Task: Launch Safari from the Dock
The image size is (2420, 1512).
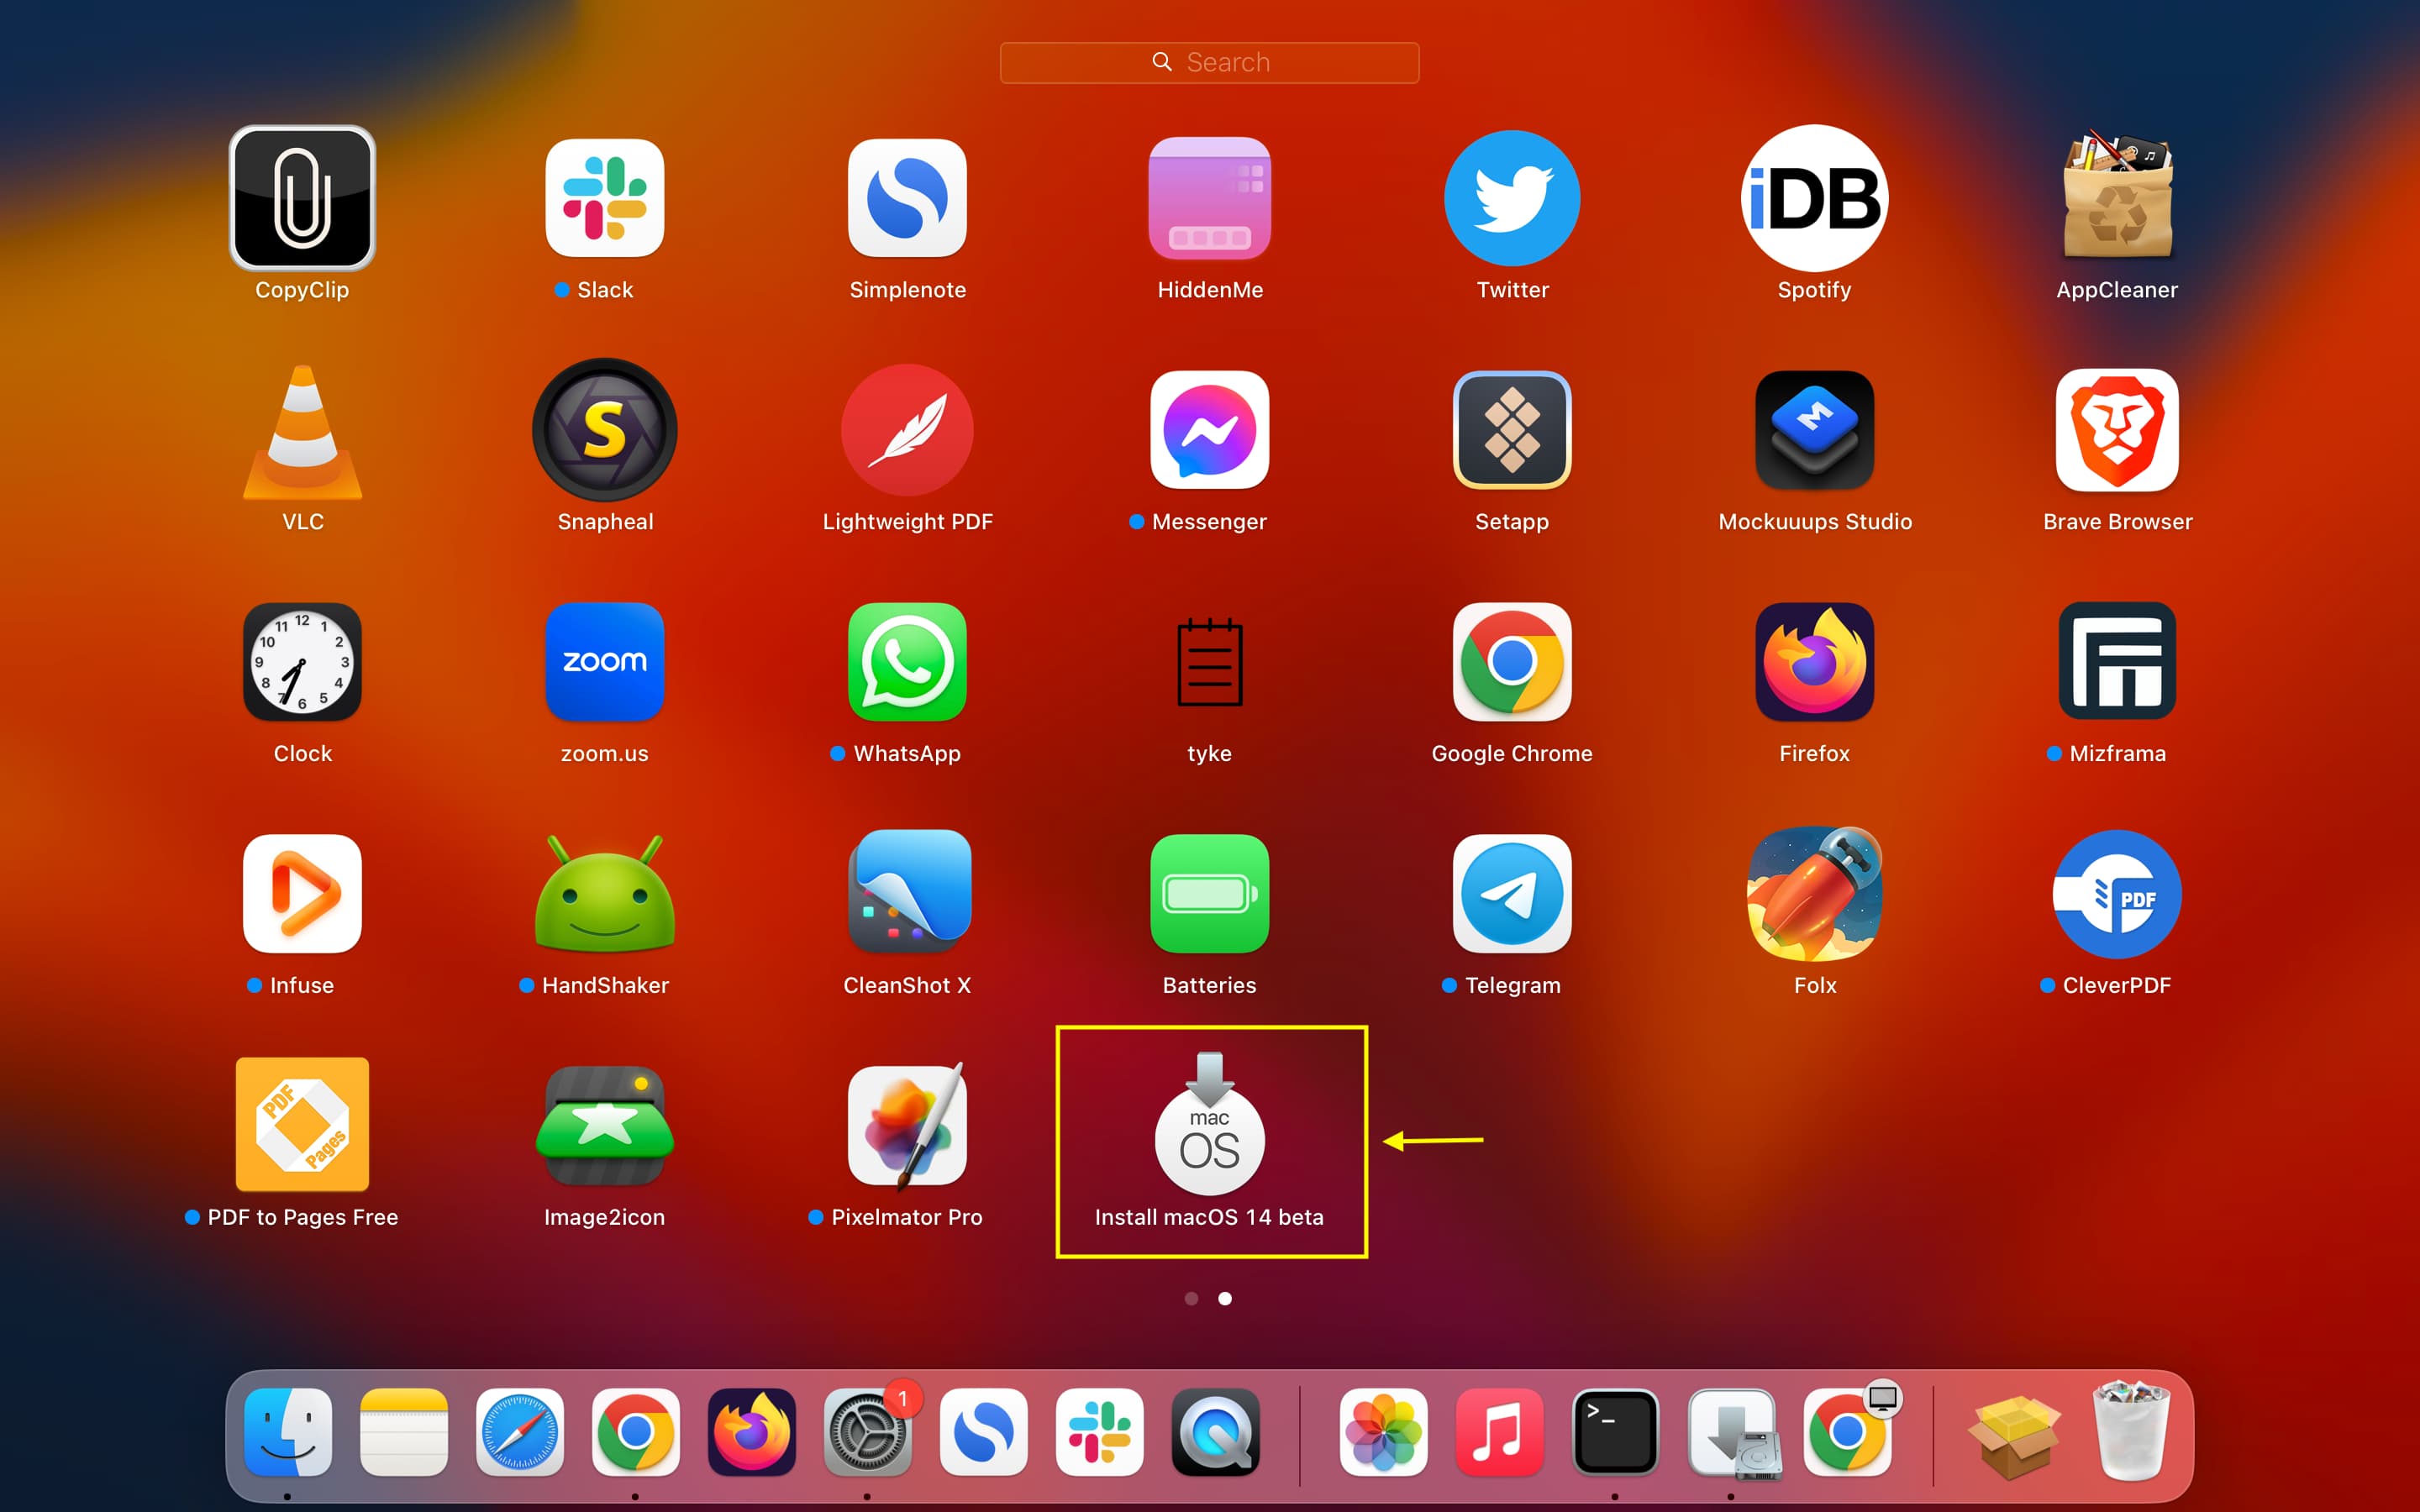Action: [x=520, y=1432]
